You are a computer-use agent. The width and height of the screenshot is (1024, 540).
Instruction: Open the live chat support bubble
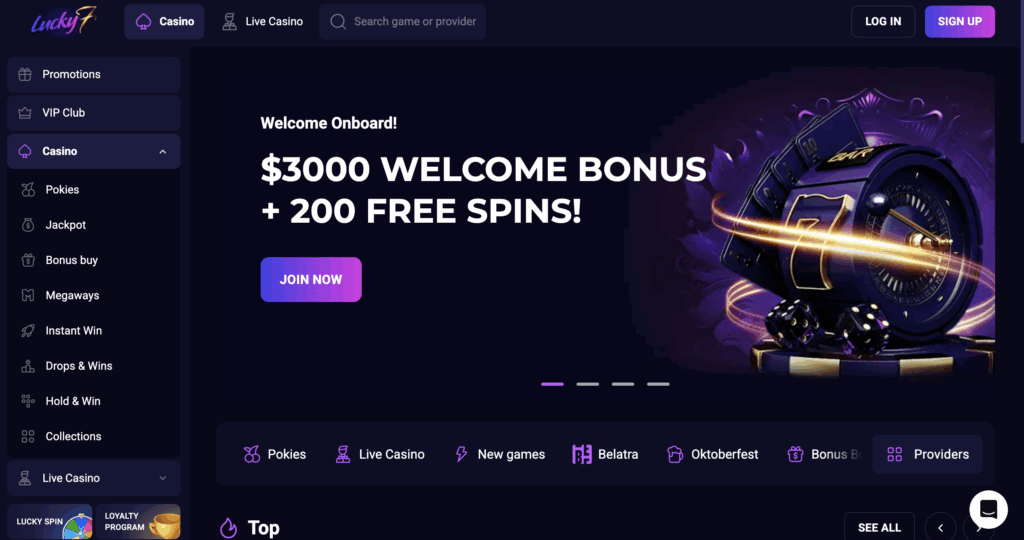point(988,509)
